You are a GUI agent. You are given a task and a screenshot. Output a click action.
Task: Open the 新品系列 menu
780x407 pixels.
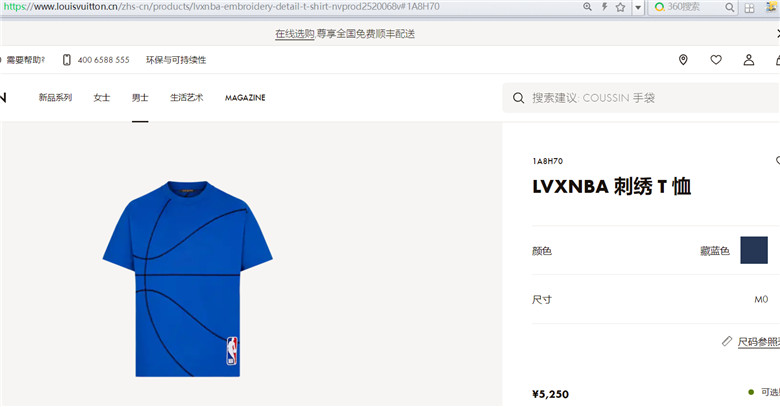point(55,98)
